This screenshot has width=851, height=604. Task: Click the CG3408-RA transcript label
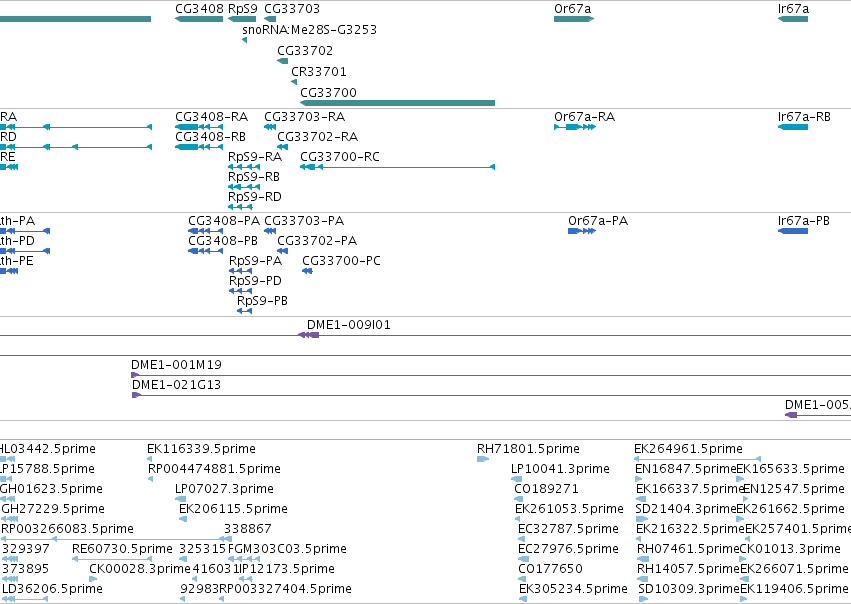point(211,117)
